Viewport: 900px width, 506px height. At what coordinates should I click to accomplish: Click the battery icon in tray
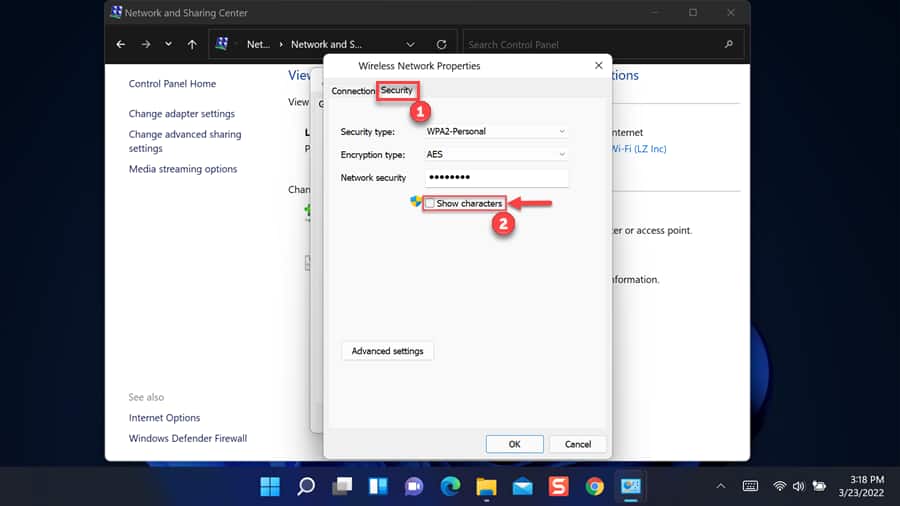tap(819, 486)
